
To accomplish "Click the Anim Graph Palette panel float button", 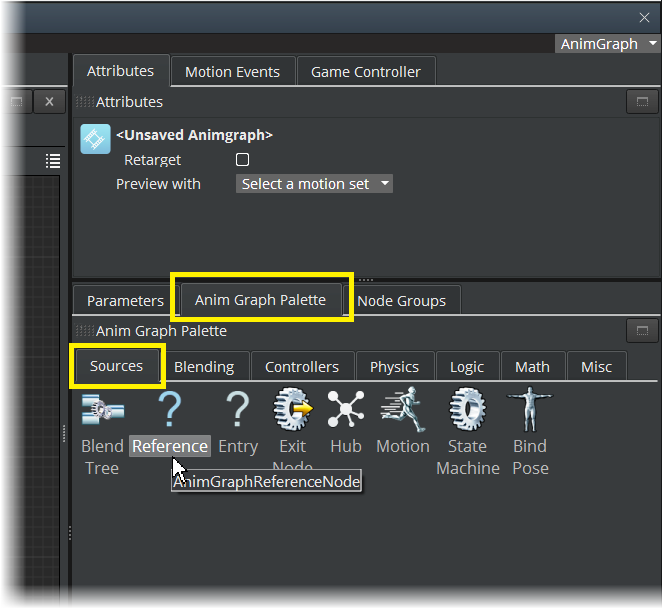I will coord(640,331).
